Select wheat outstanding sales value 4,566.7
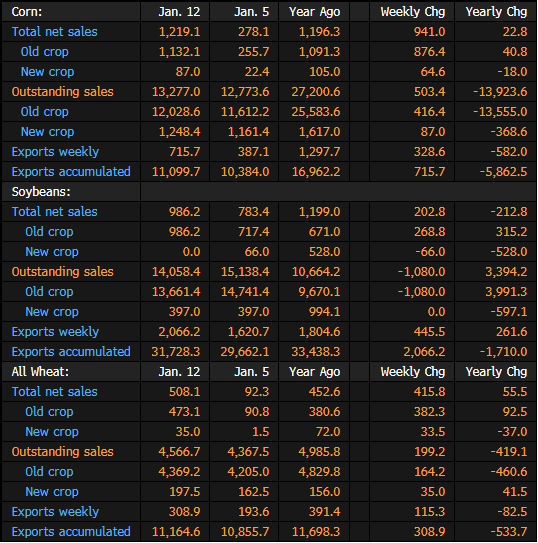Screen dimensions: 538x543 (x=179, y=452)
